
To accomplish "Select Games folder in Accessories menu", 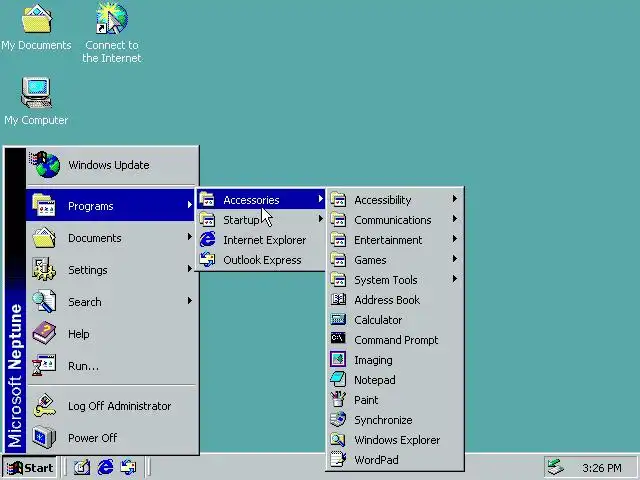I will point(395,260).
